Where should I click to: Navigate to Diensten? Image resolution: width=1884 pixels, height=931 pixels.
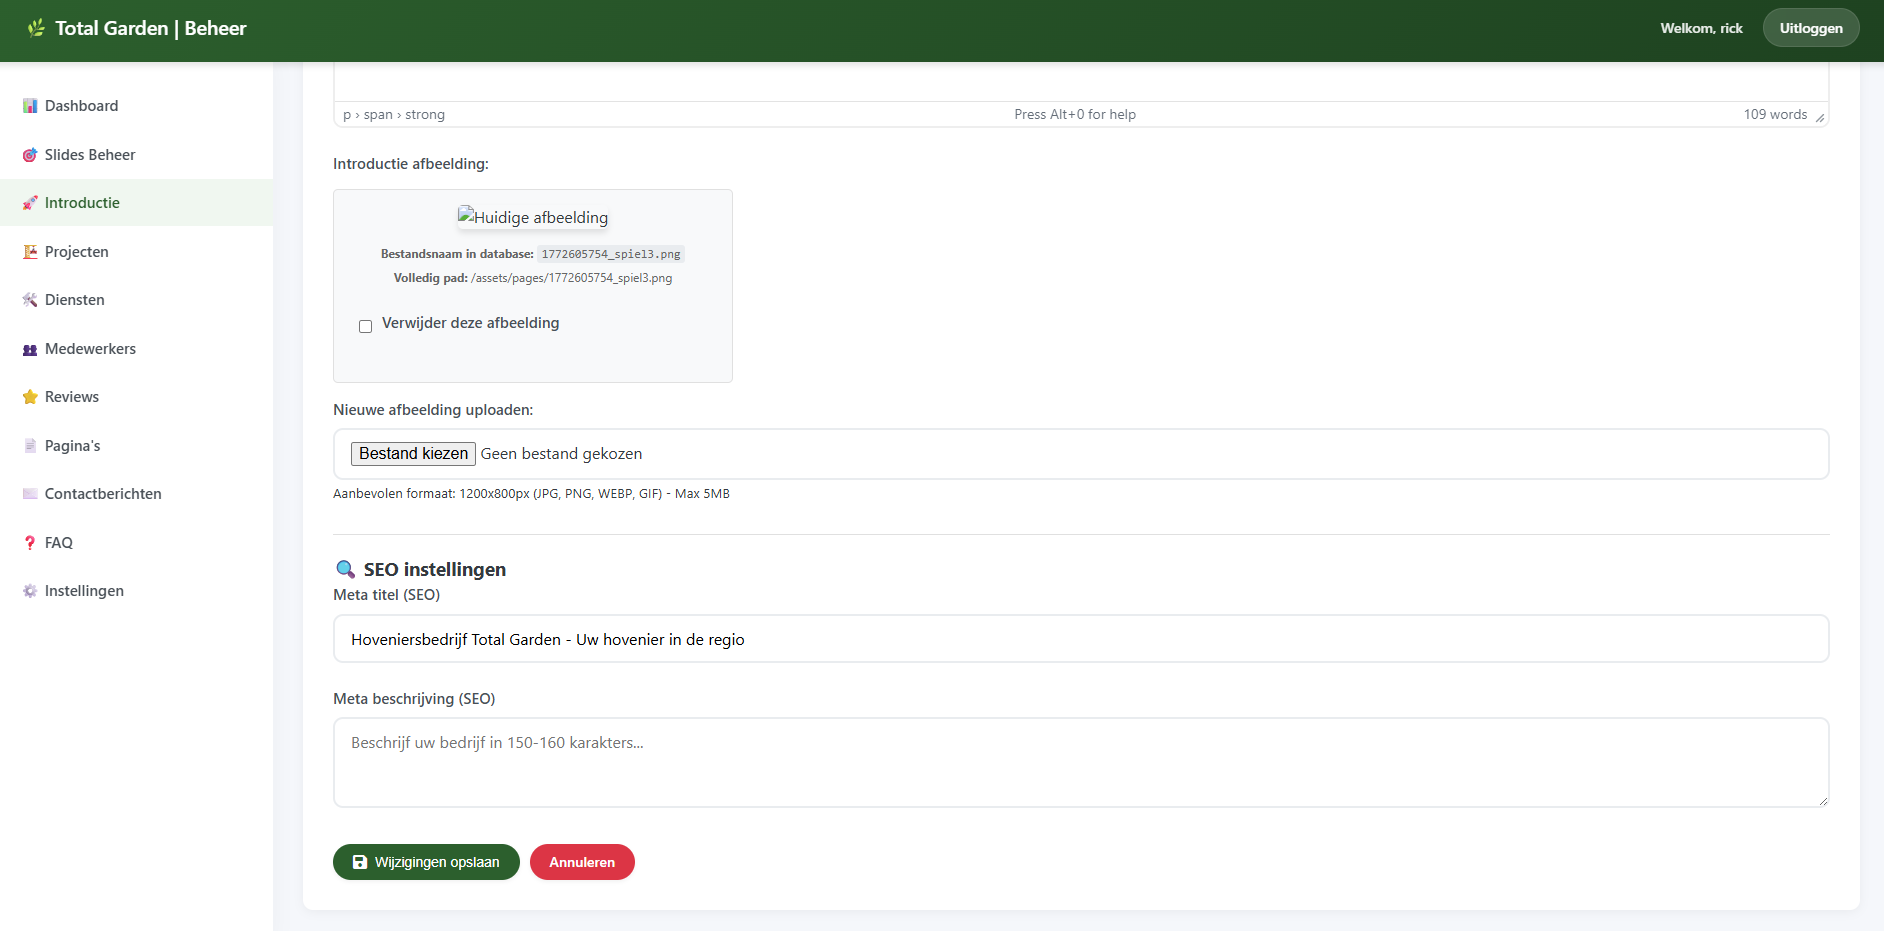point(136,300)
